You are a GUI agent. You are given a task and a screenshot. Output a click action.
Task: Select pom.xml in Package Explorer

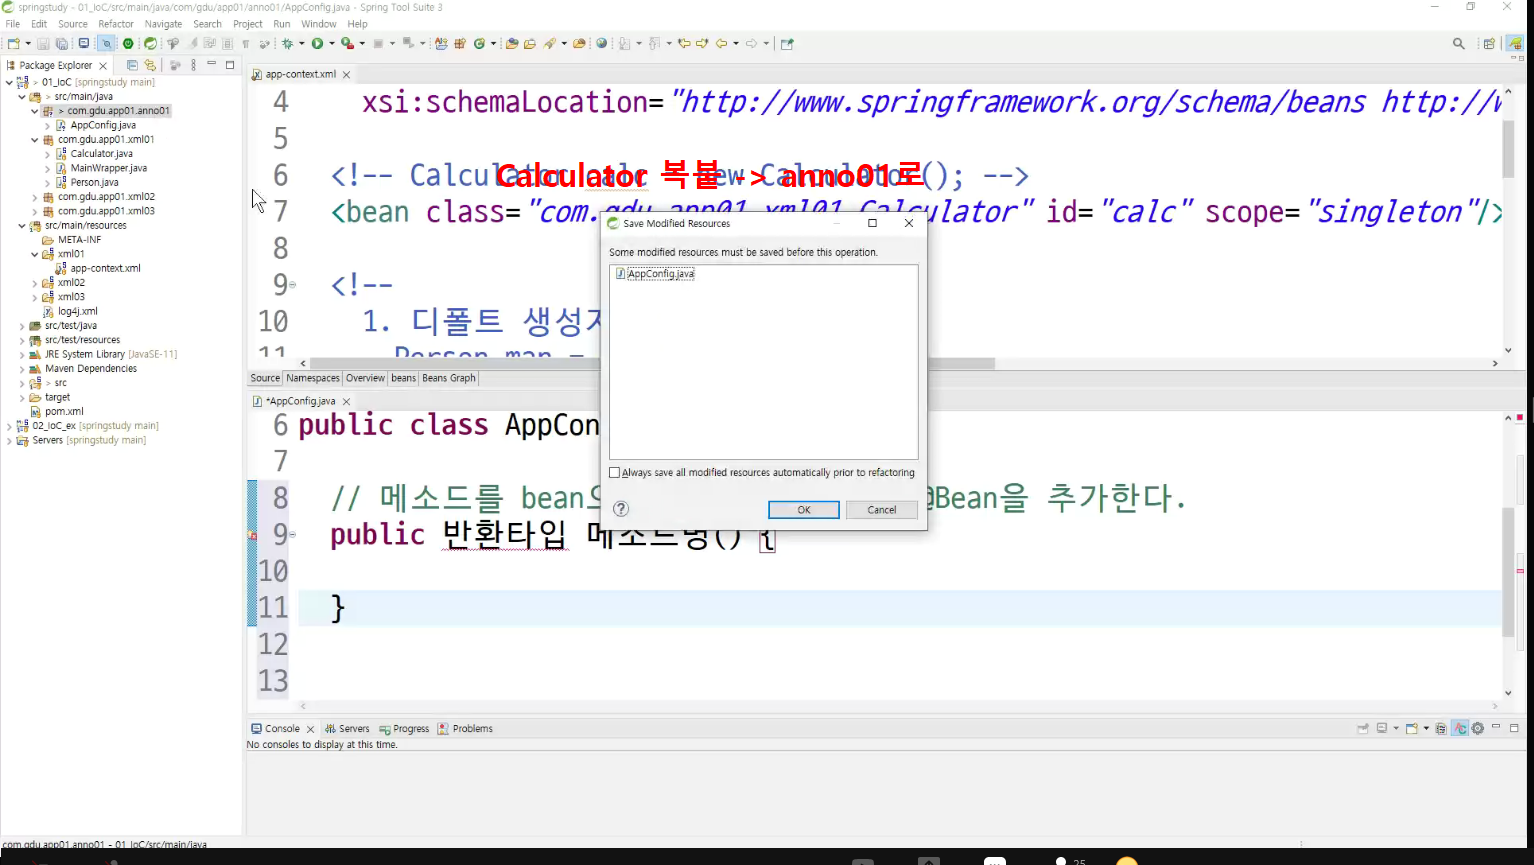(x=64, y=412)
